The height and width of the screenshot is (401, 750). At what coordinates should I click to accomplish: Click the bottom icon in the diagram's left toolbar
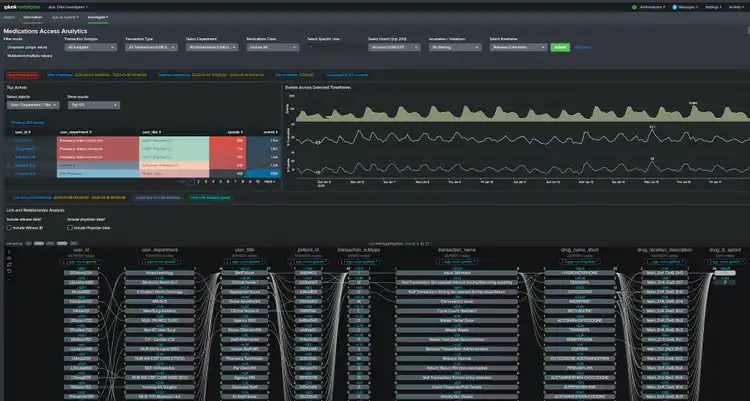click(x=10, y=278)
